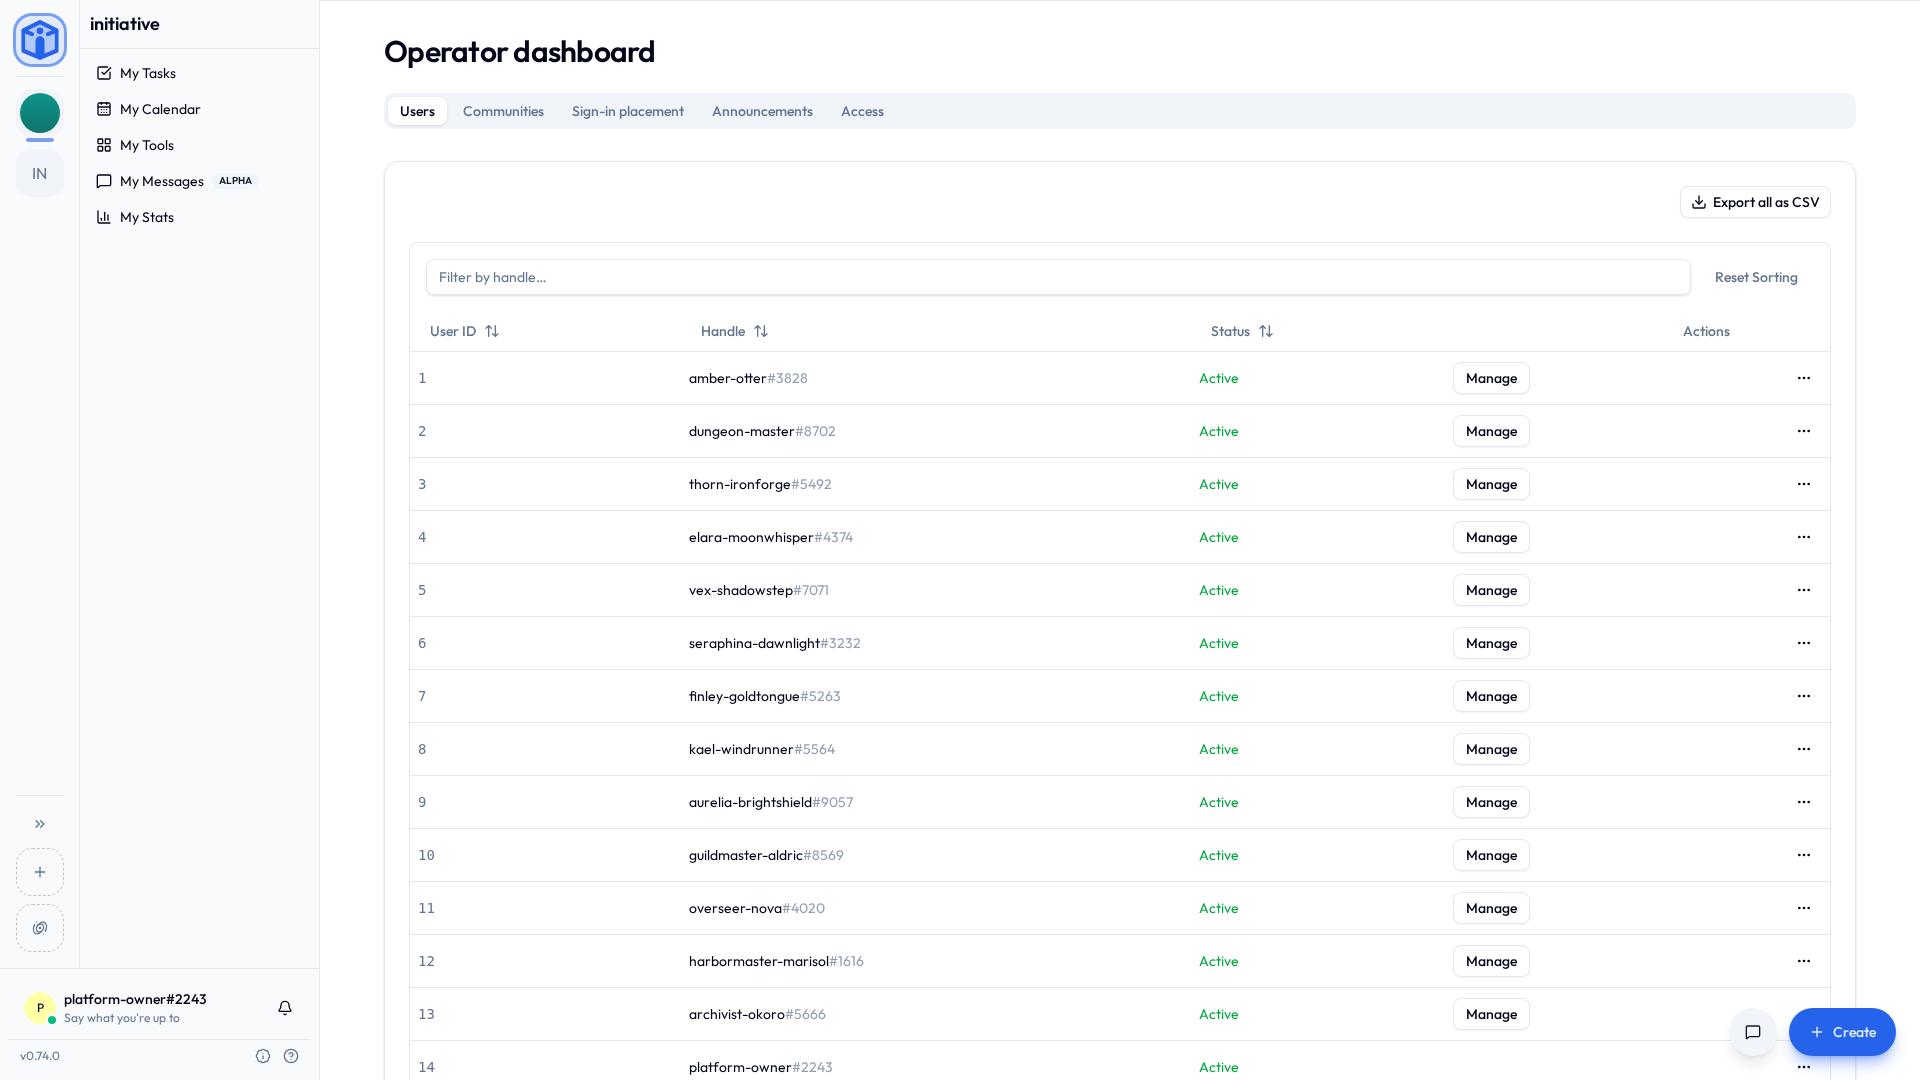
Task: Open My Messages
Action: [200, 181]
